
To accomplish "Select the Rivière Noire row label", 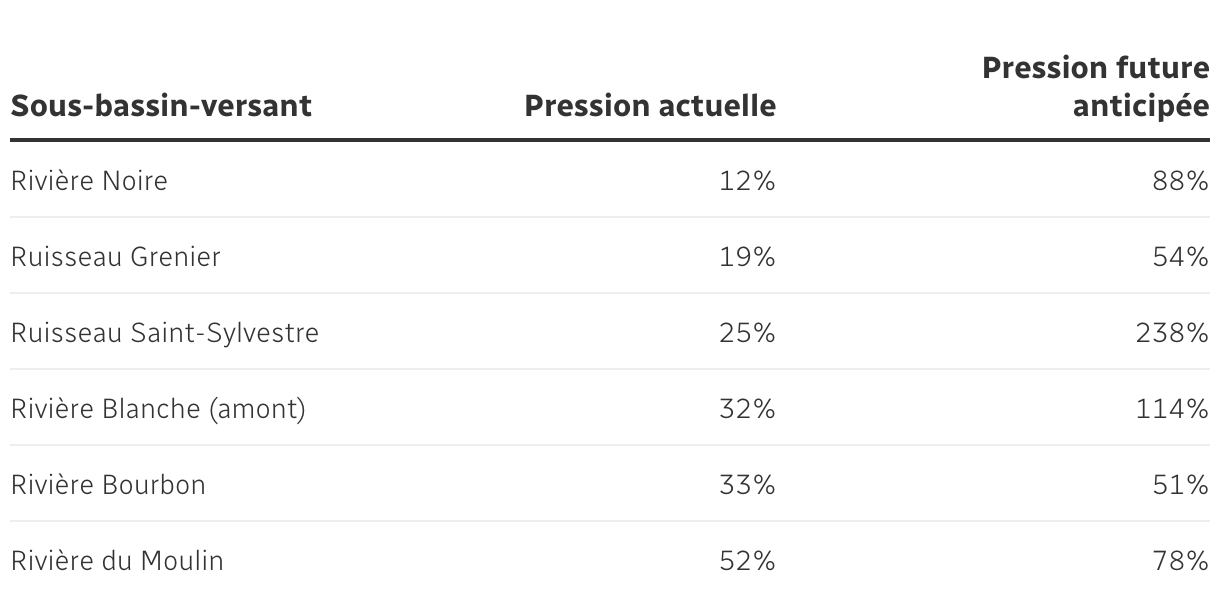I will [89, 181].
